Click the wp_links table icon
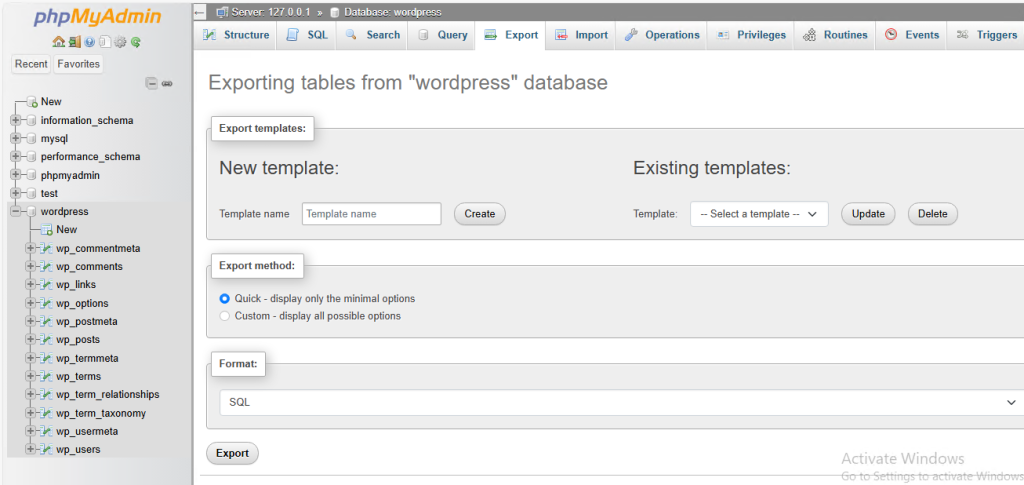The image size is (1024, 485). [x=46, y=285]
